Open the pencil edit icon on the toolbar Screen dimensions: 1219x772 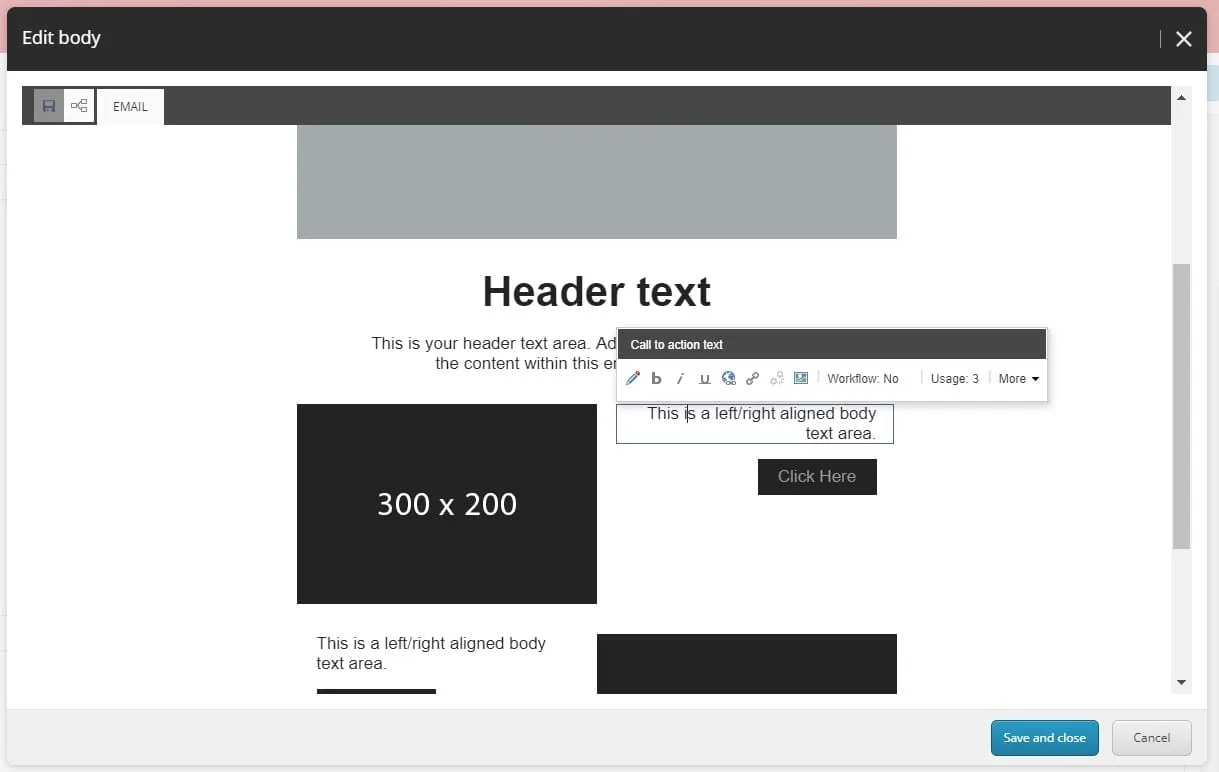(632, 378)
